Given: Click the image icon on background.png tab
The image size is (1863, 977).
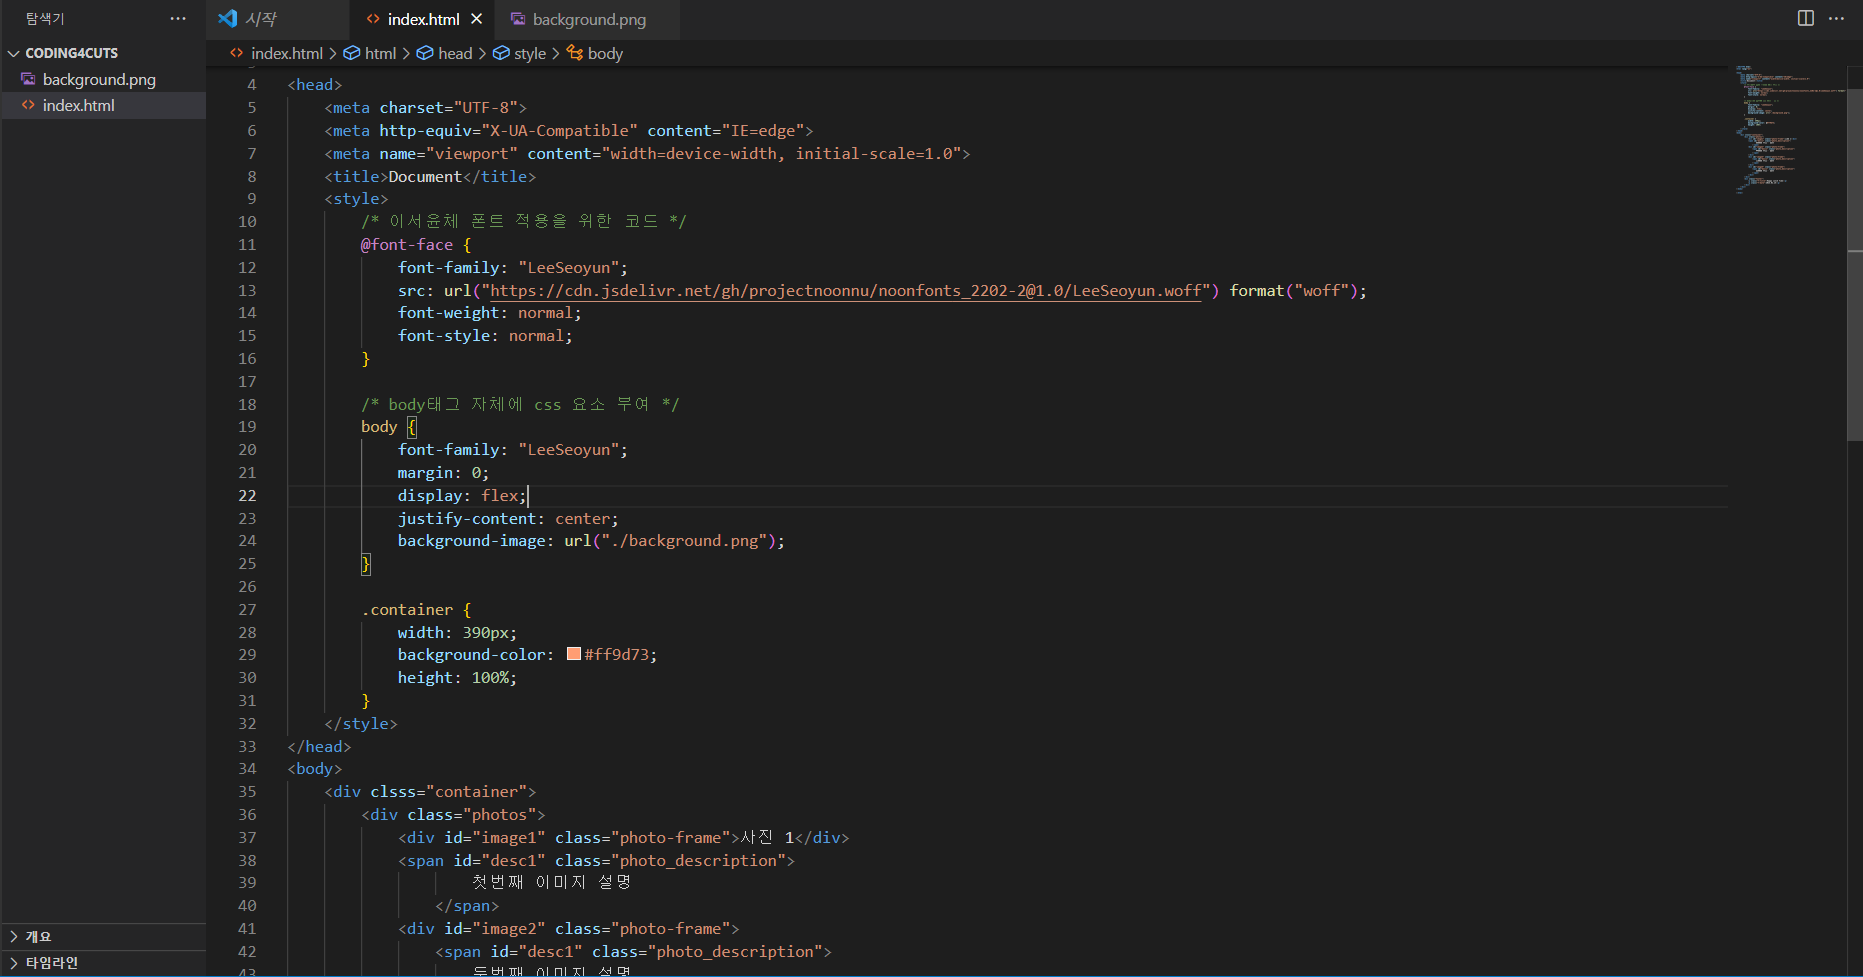Looking at the screenshot, I should pyautogui.click(x=518, y=19).
